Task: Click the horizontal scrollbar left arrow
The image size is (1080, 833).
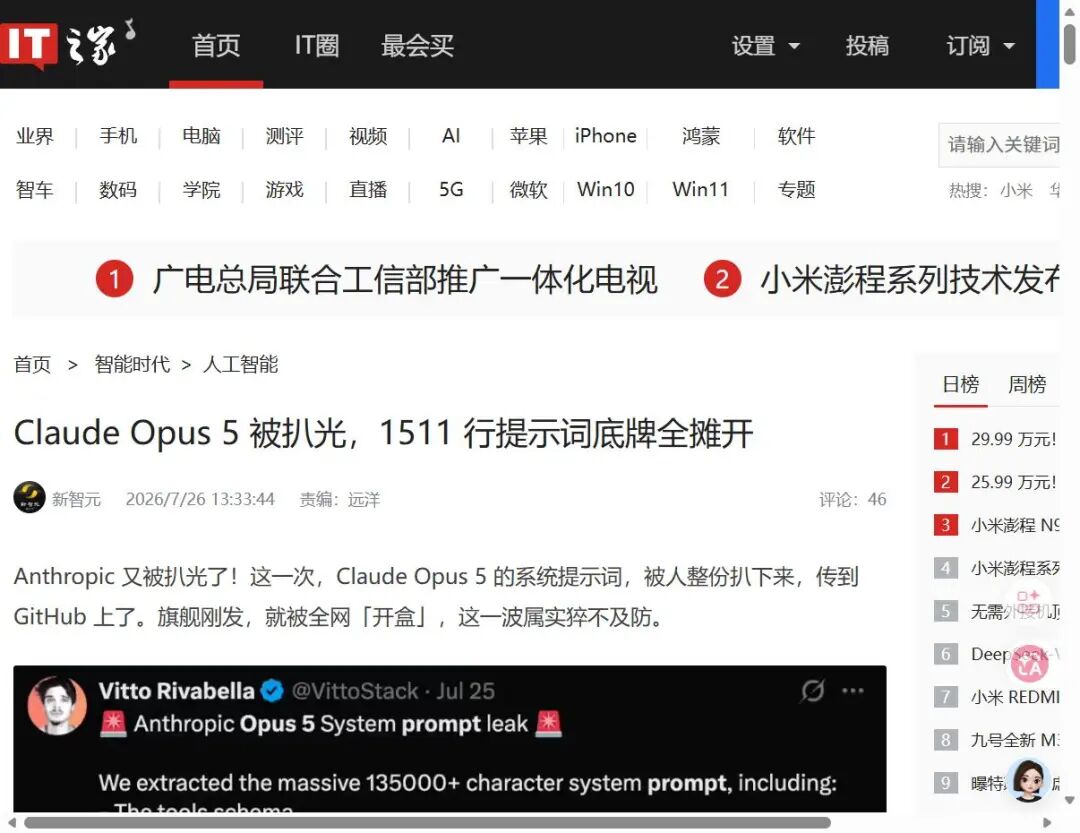Action: pos(12,823)
